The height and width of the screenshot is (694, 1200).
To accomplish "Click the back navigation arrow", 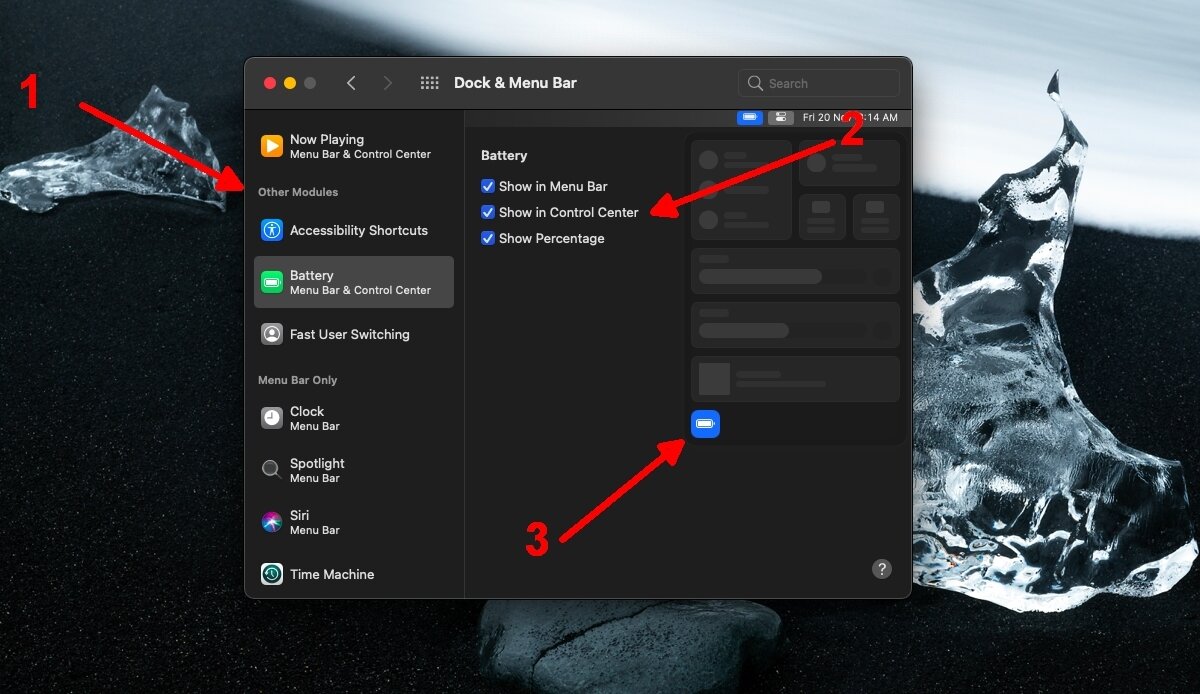I will pyautogui.click(x=351, y=83).
